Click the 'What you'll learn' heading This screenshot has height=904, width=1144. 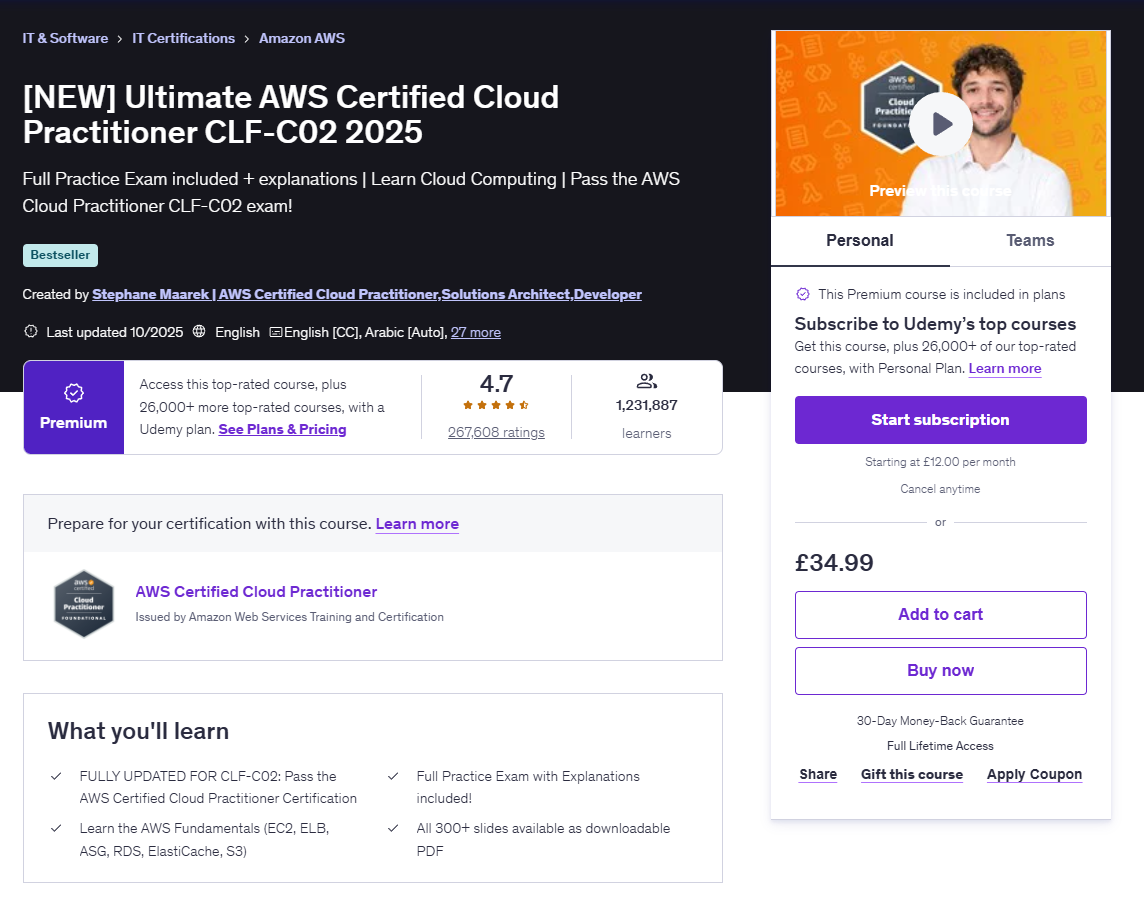(139, 731)
